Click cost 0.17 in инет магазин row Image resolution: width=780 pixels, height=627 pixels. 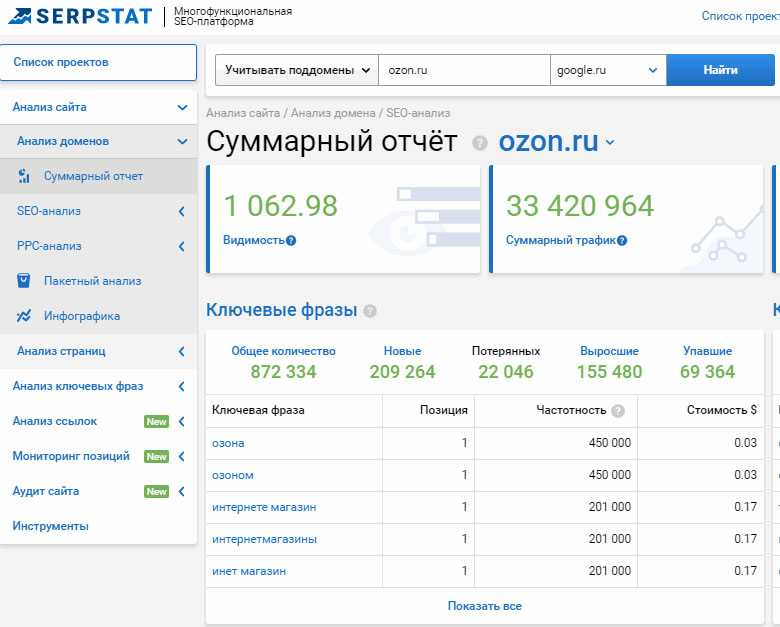coord(745,571)
